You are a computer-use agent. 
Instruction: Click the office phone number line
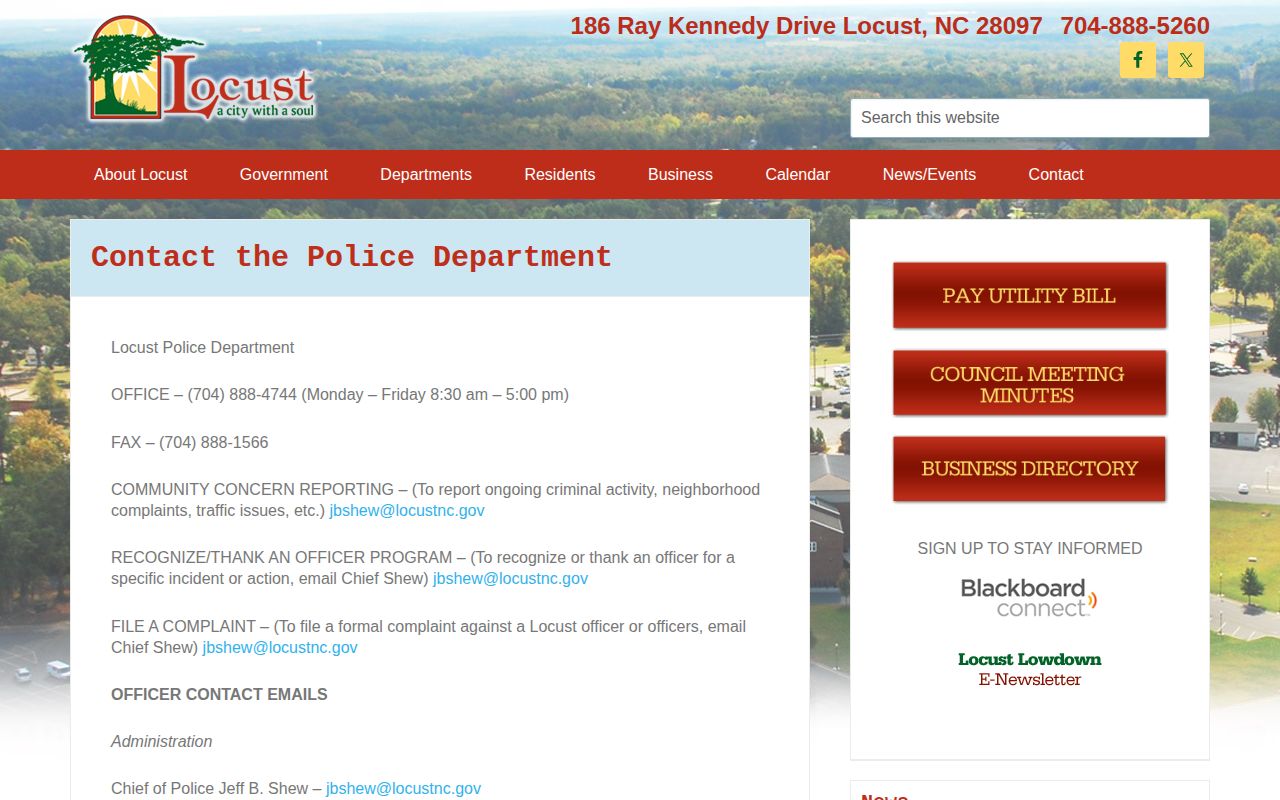click(340, 394)
